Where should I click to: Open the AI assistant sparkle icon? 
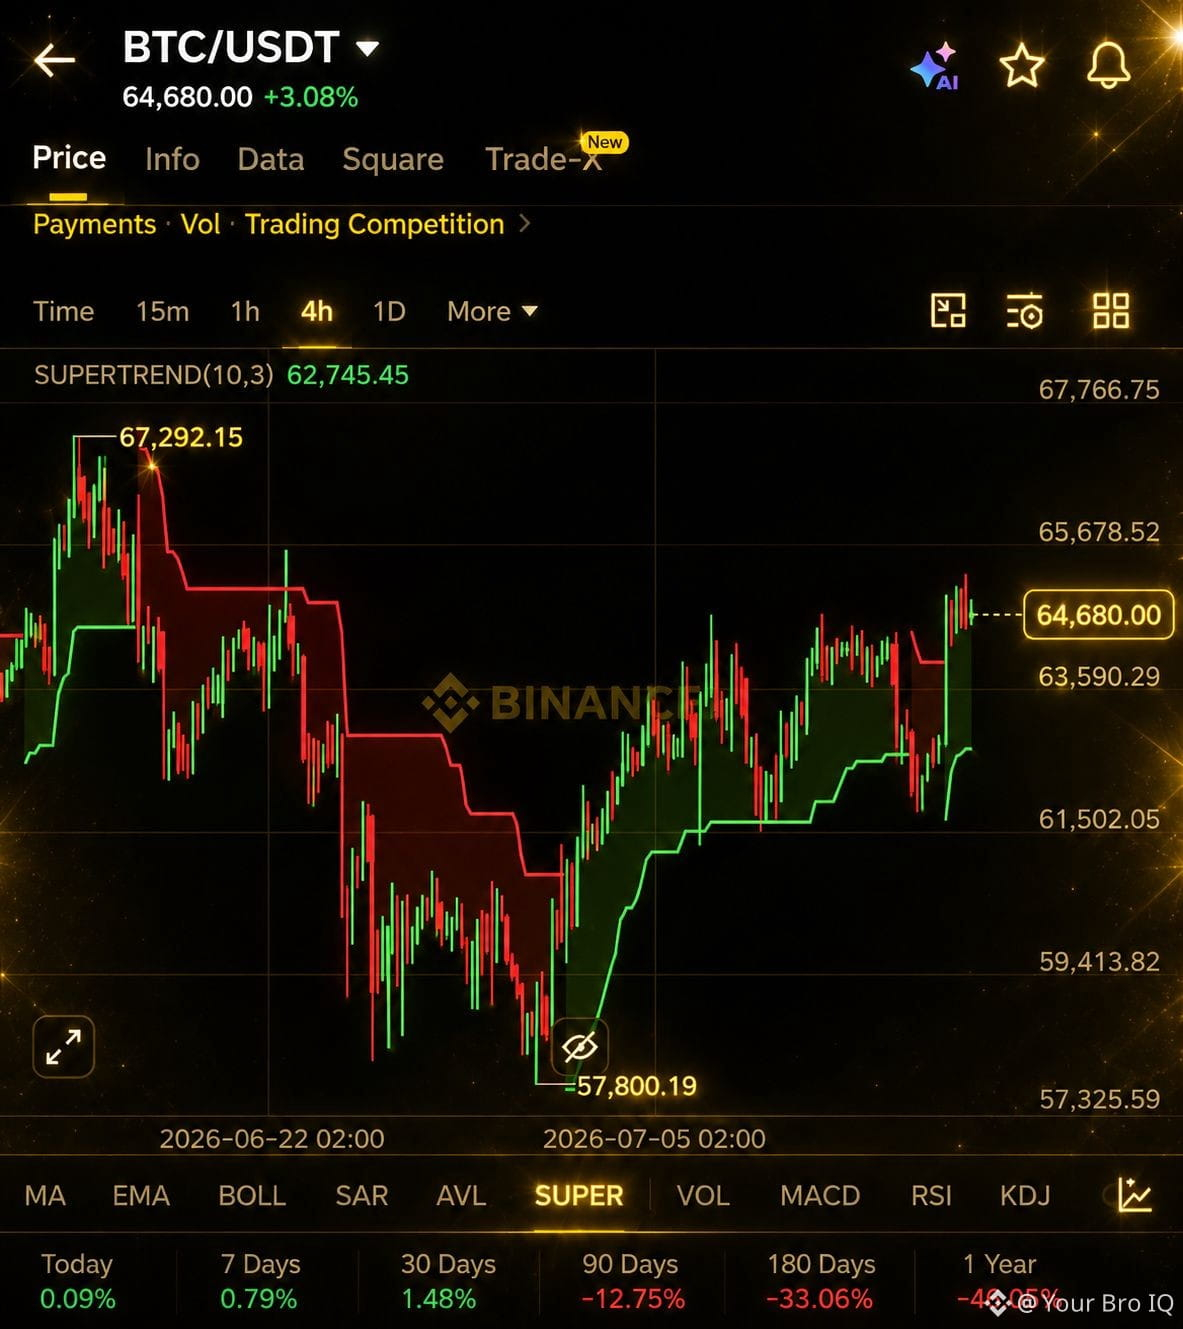pyautogui.click(x=935, y=66)
